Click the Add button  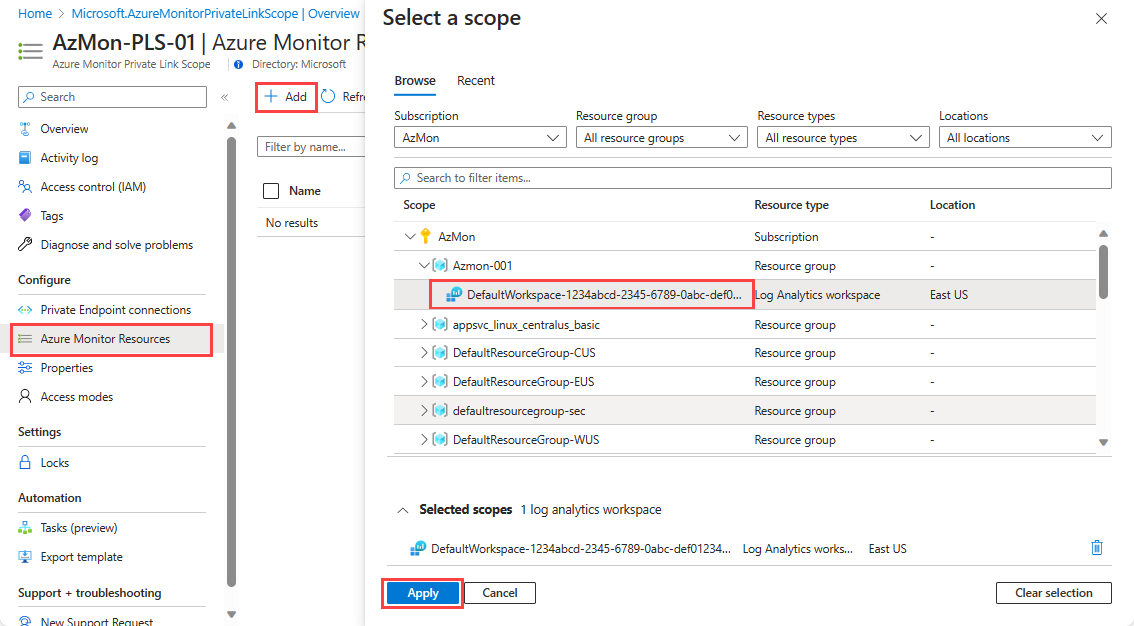(x=286, y=96)
